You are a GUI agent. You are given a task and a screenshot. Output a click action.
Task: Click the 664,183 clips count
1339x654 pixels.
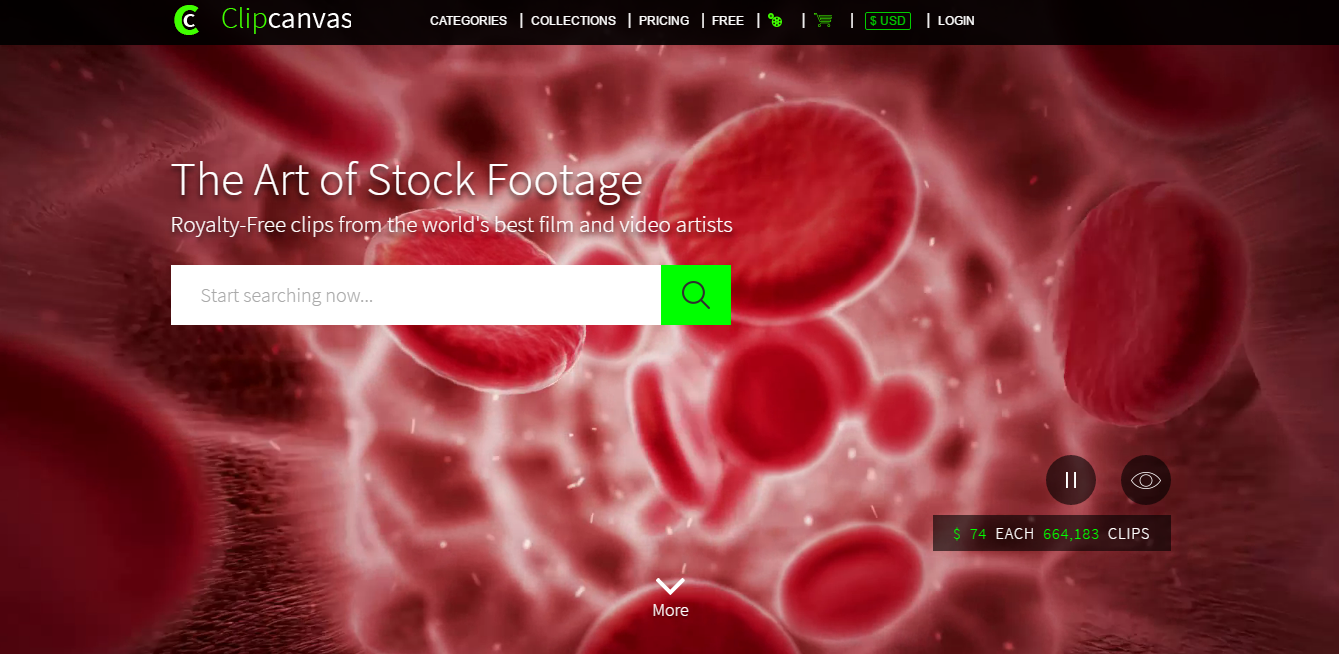[1096, 534]
